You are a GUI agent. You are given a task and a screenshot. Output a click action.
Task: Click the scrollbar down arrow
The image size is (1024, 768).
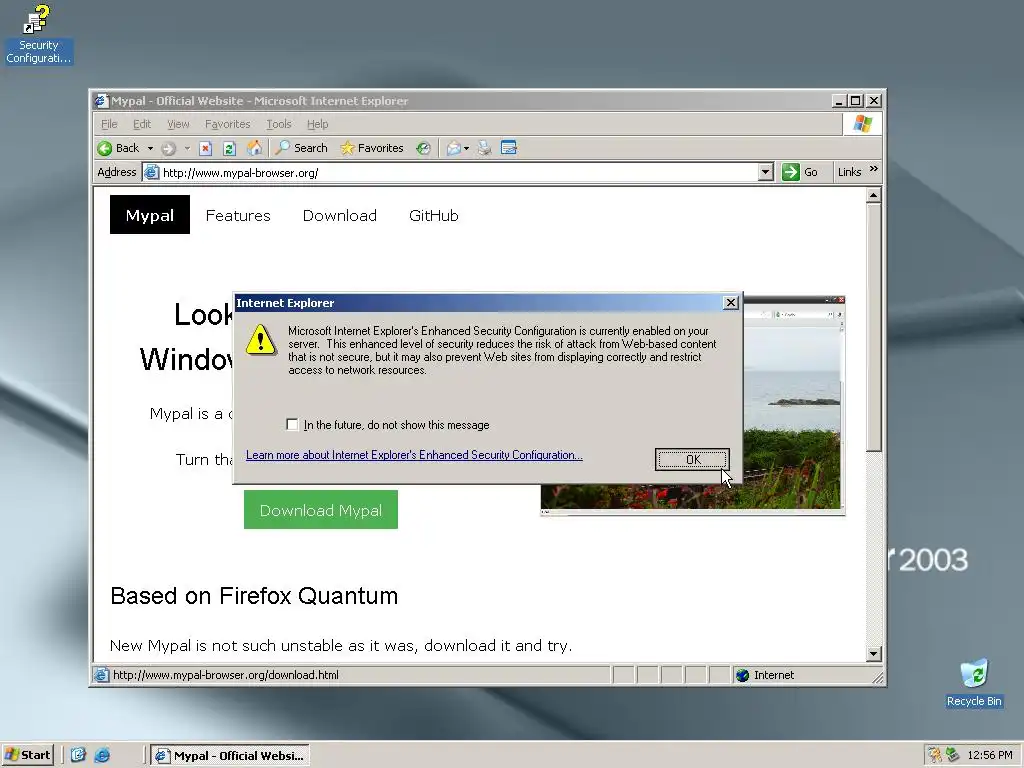(x=874, y=654)
